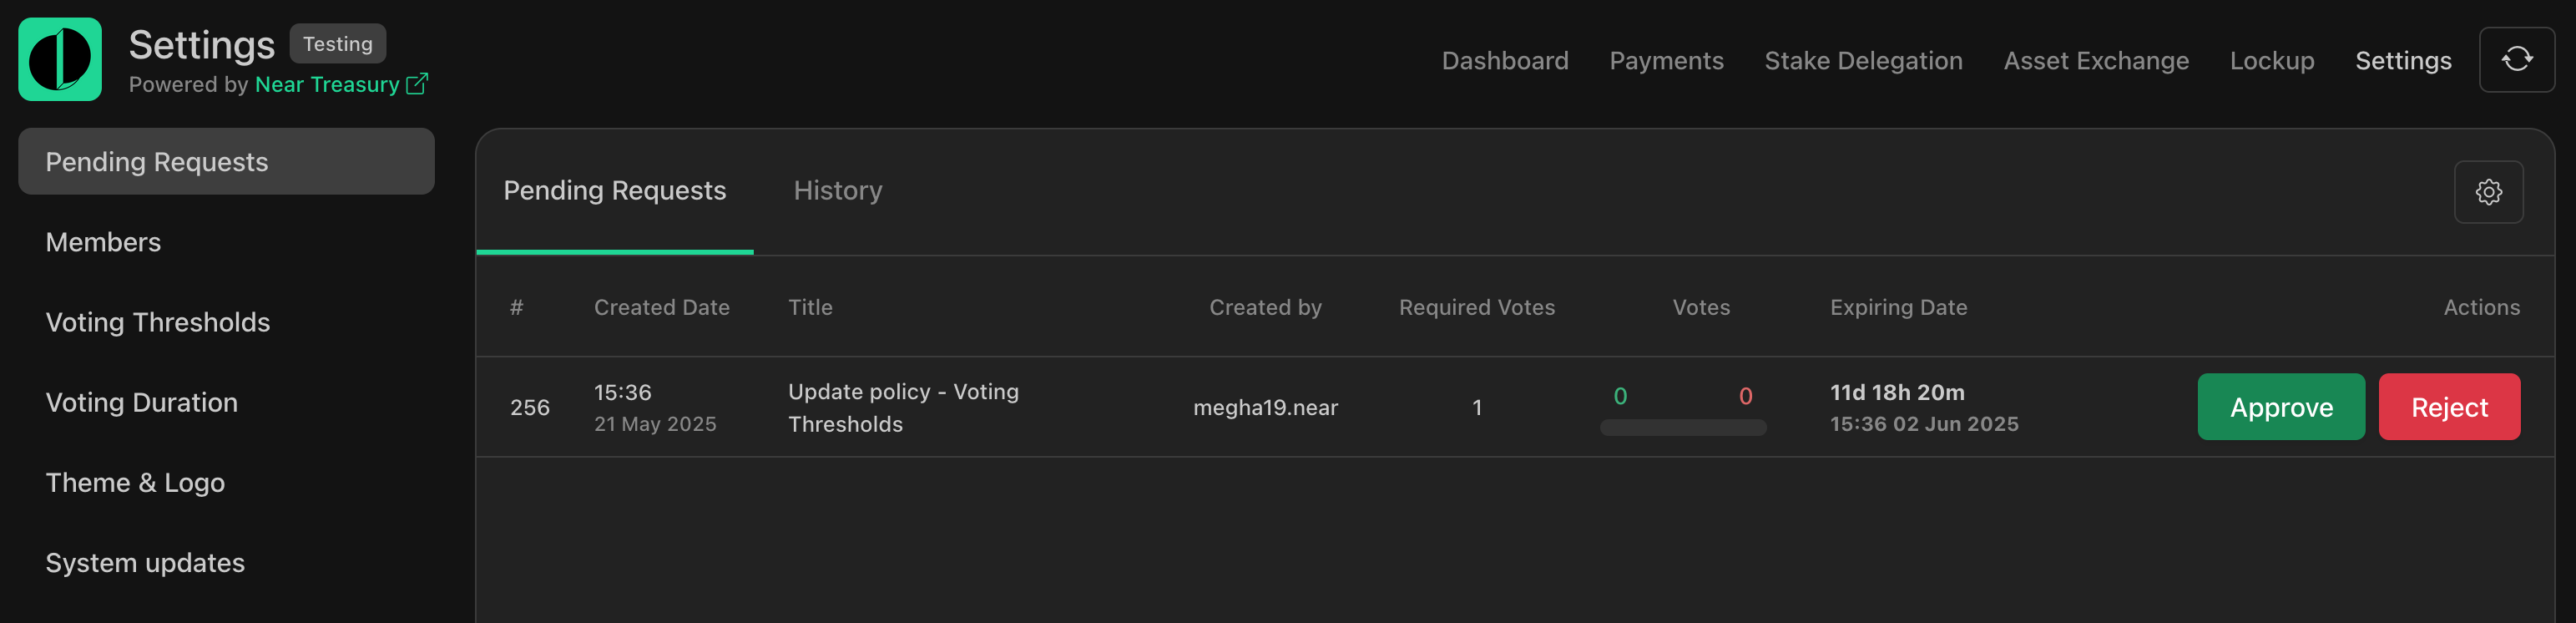
Task: Open the Near Treasury link
Action: (327, 84)
